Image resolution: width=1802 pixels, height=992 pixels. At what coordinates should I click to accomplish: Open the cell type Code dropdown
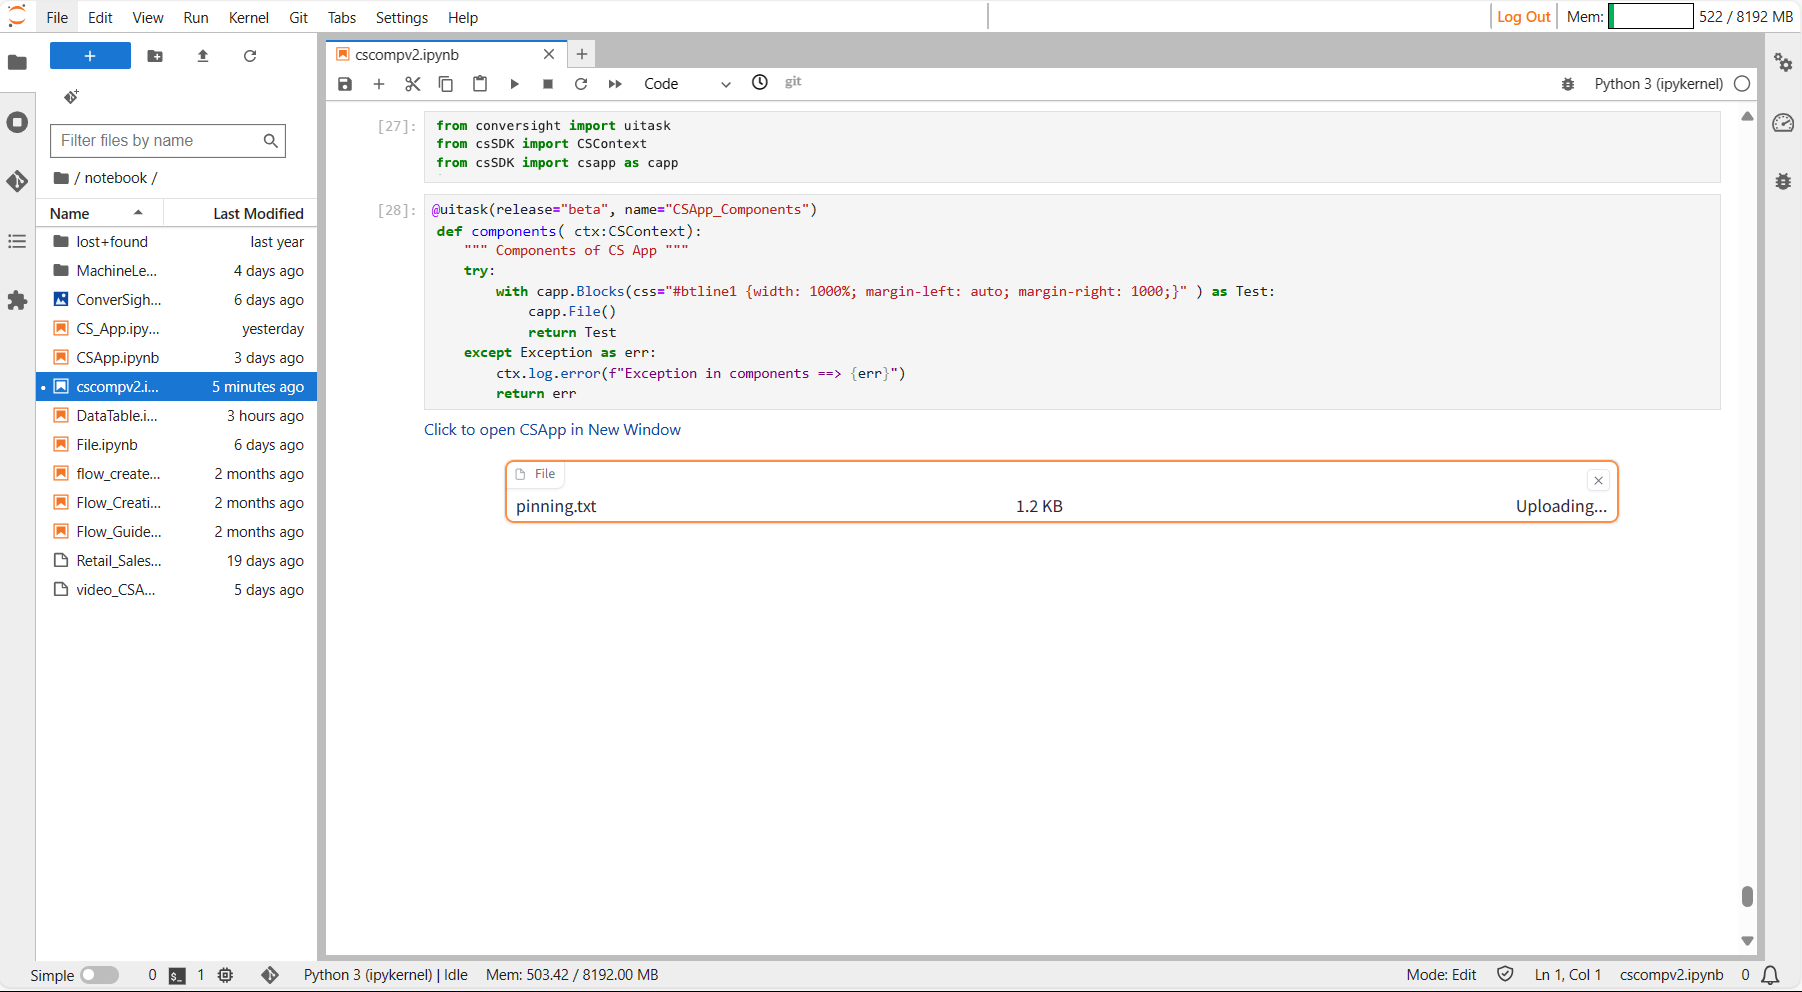pos(687,84)
